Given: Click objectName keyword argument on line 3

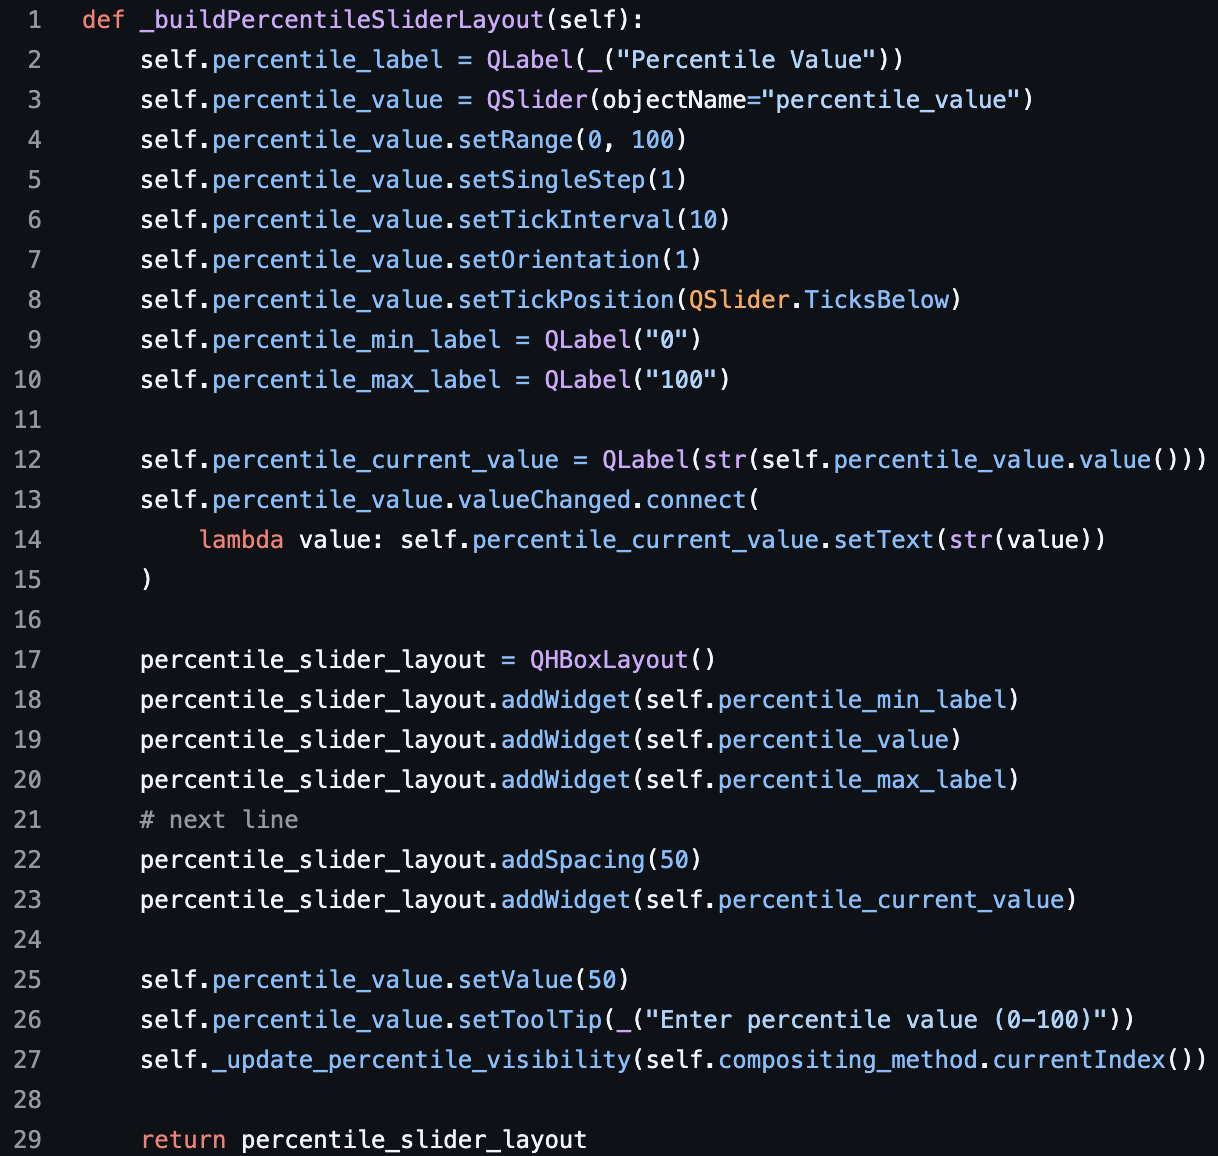Looking at the screenshot, I should [674, 100].
